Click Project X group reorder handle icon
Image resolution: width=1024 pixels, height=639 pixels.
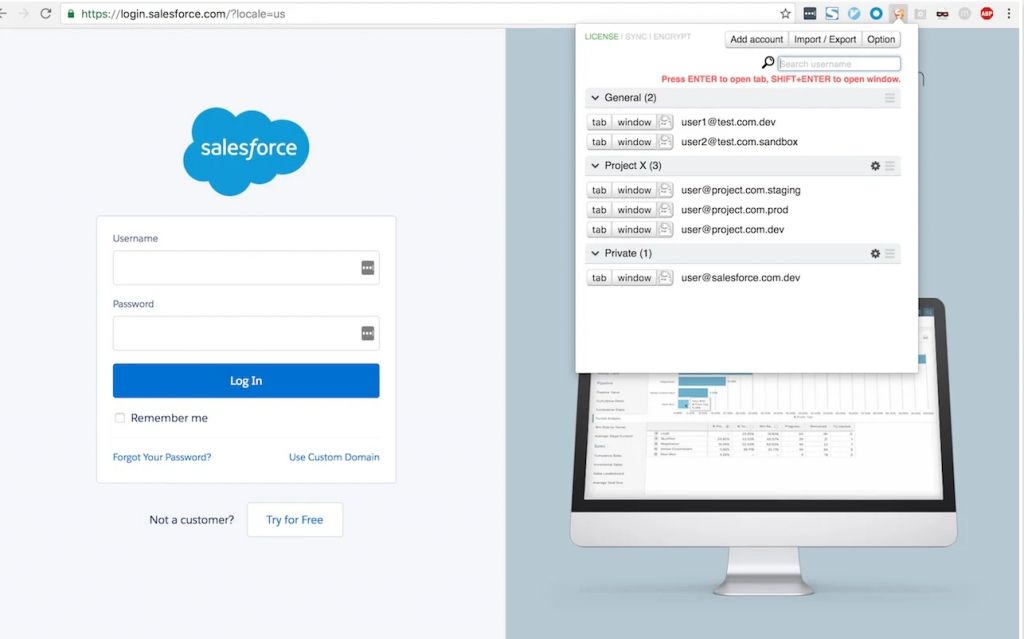(x=889, y=166)
